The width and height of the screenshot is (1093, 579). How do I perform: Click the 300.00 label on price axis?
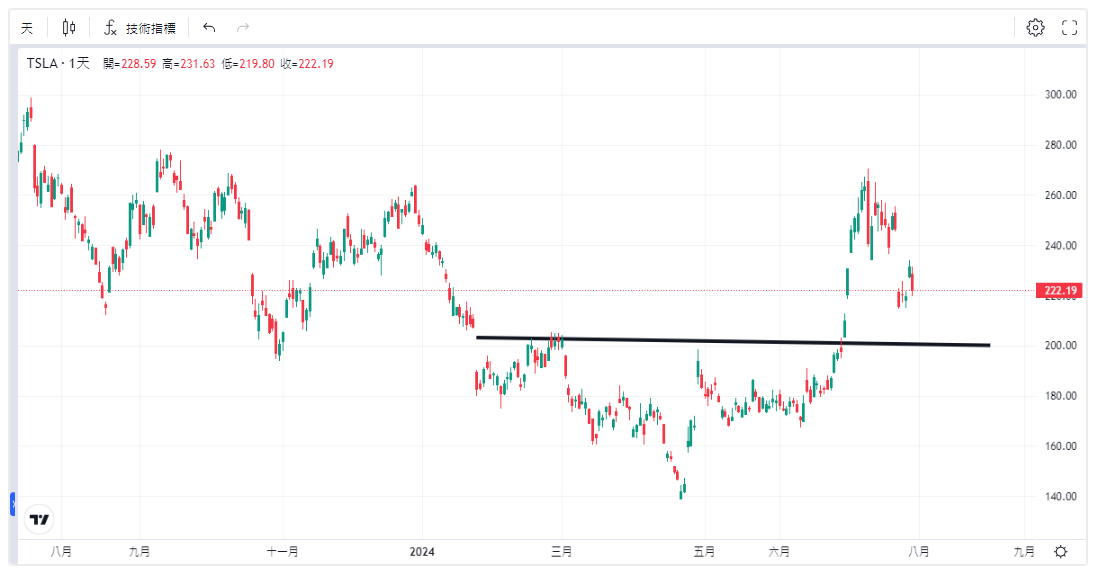coord(1060,95)
